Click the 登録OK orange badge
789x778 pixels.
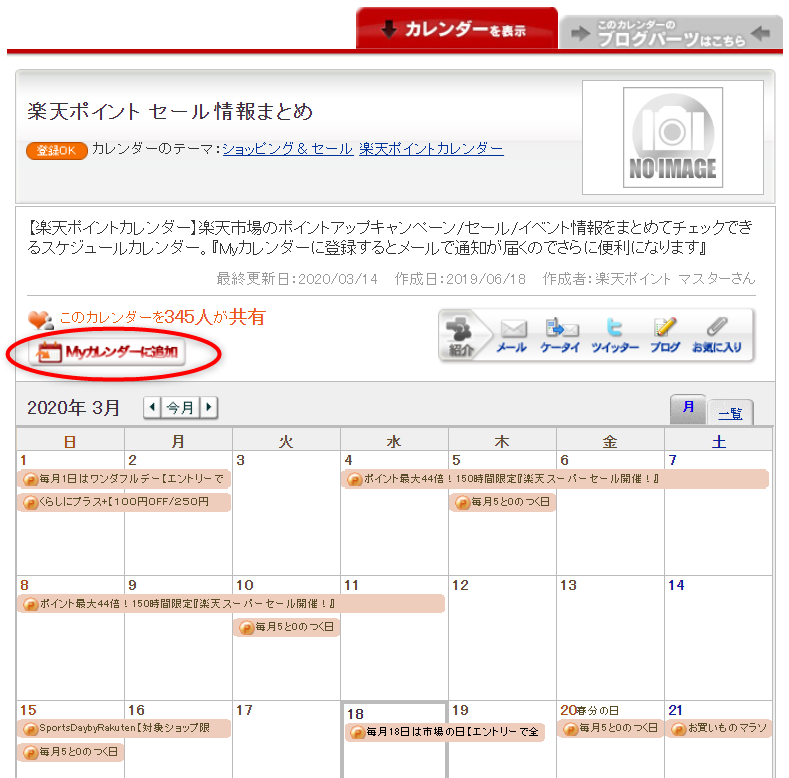[x=56, y=150]
